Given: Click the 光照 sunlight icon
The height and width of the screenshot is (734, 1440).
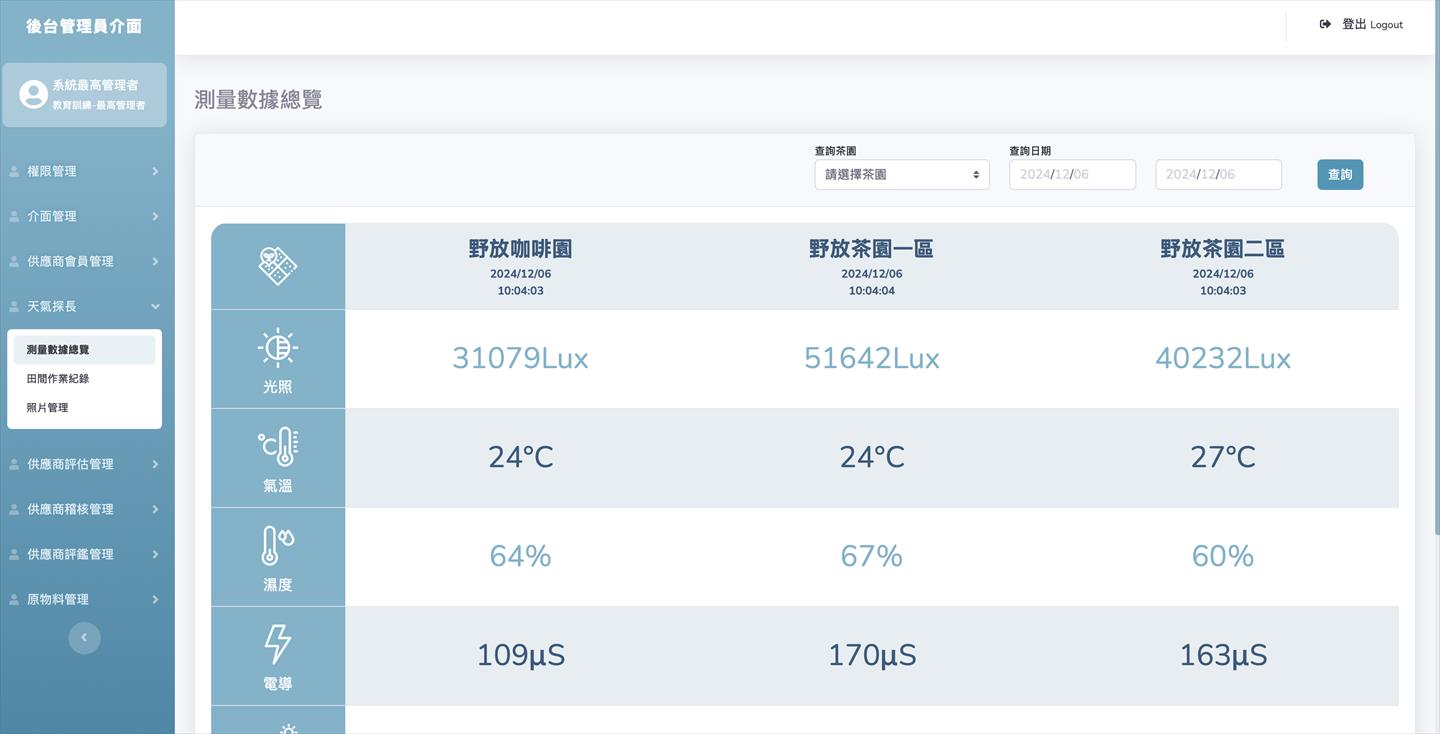Looking at the screenshot, I should point(278,347).
